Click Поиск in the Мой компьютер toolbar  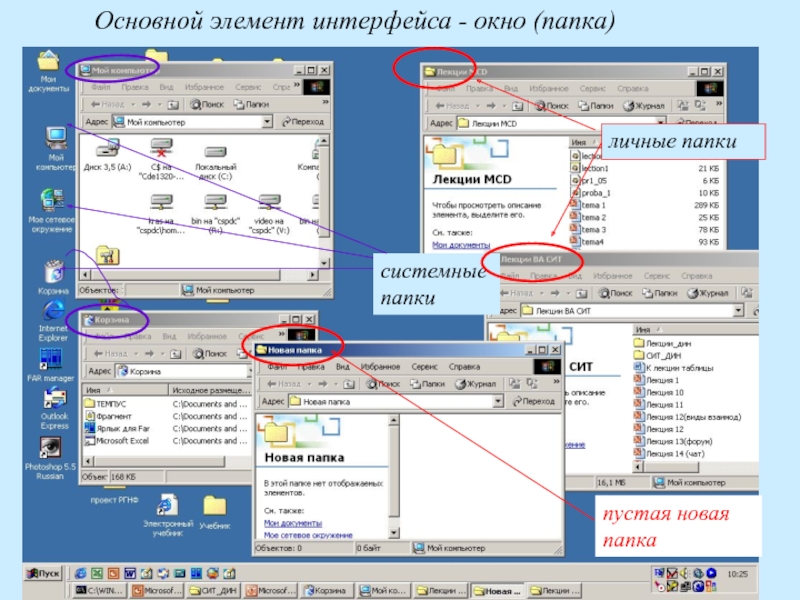click(207, 104)
